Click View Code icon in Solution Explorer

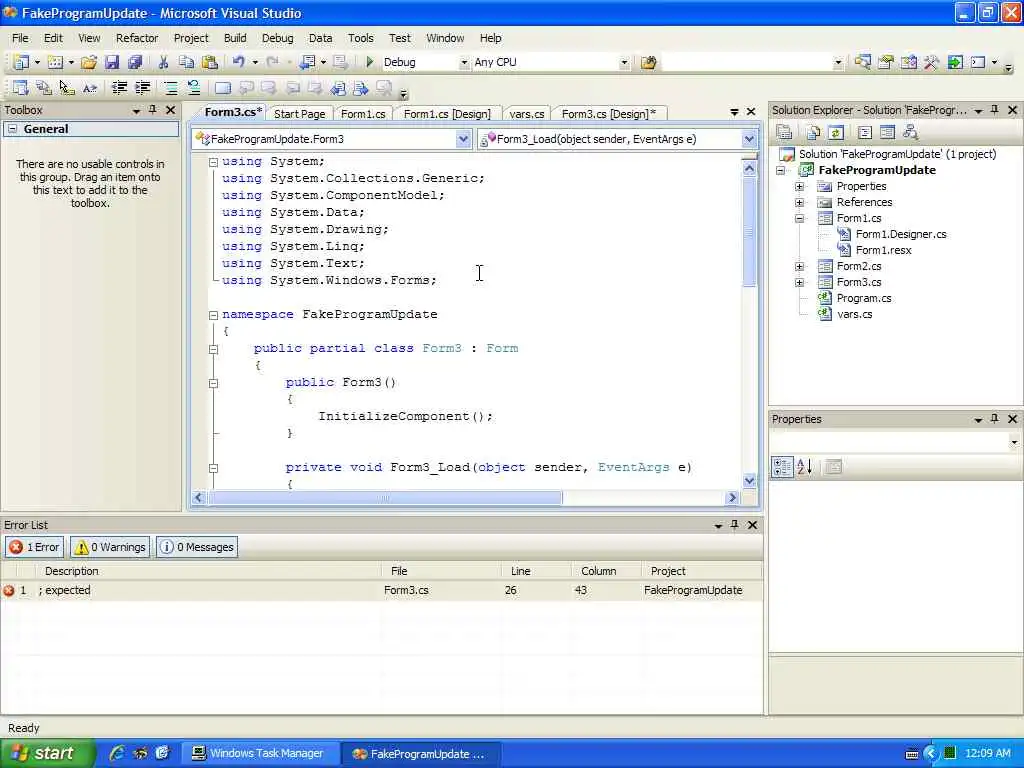[x=865, y=133]
